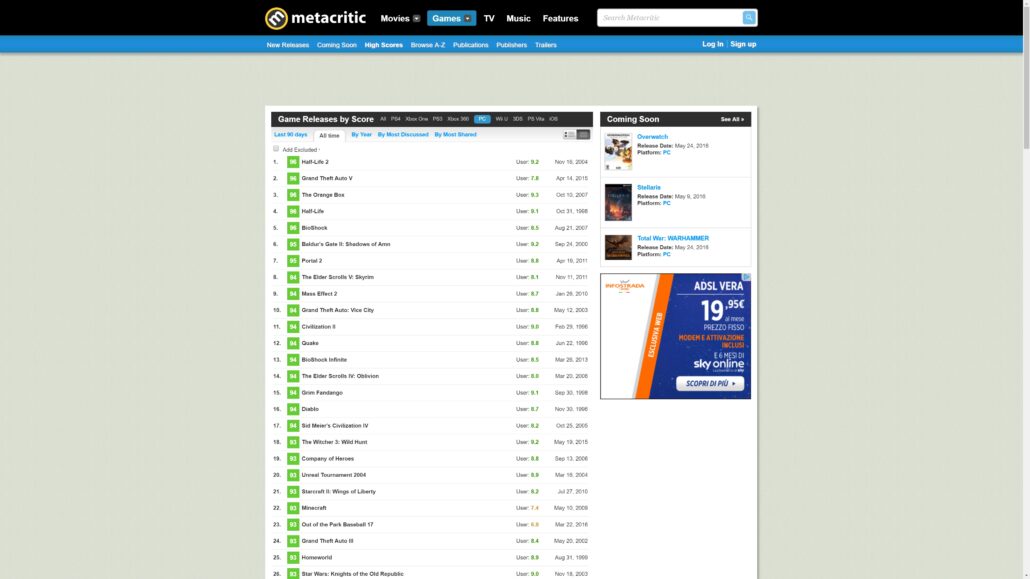The image size is (1030, 579).
Task: Filter by PS4 platform
Action: (395, 119)
